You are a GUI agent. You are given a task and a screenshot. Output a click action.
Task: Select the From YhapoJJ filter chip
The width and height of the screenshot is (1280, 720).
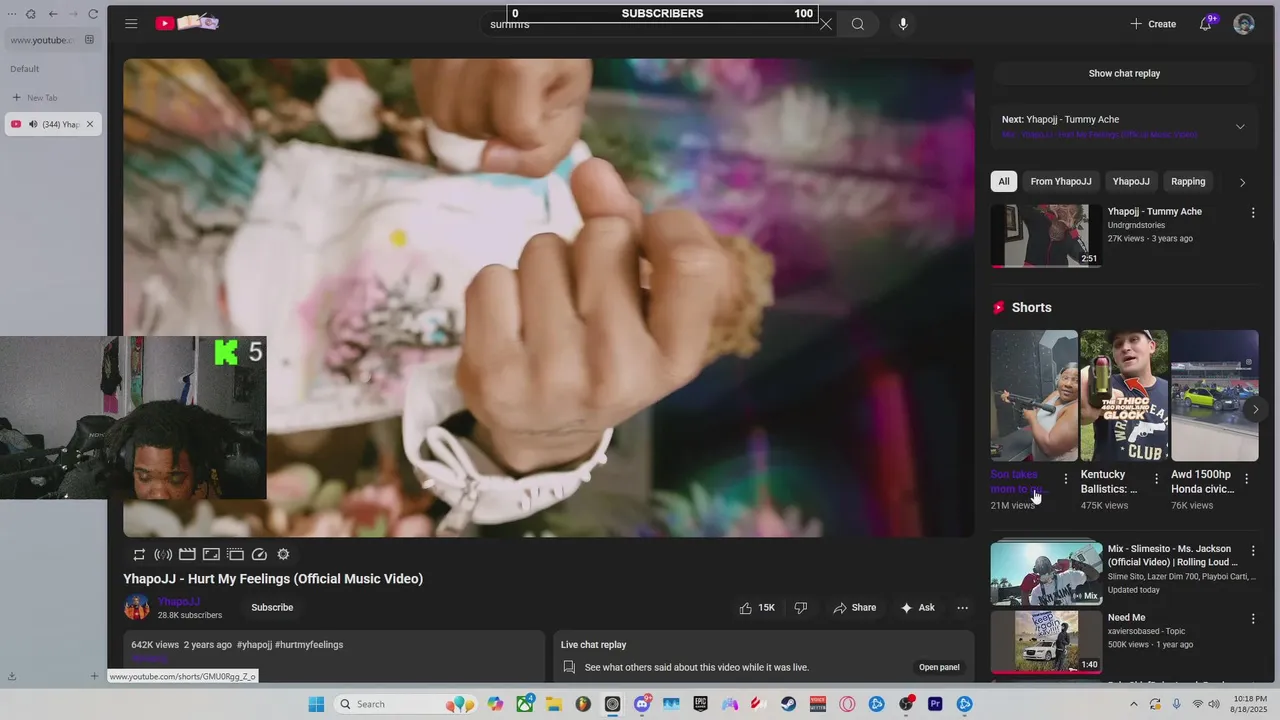tap(1061, 181)
